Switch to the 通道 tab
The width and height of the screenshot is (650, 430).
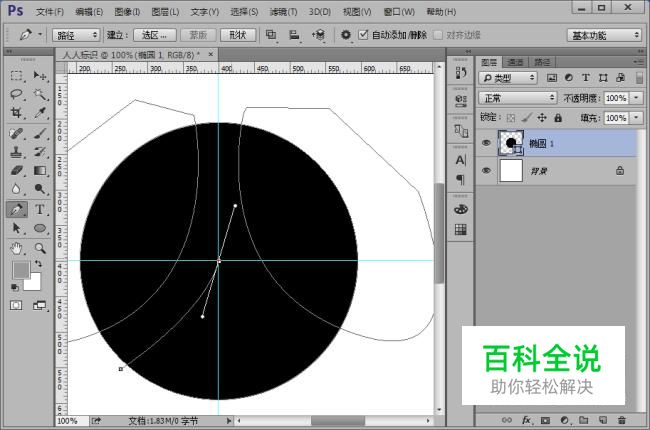click(515, 62)
